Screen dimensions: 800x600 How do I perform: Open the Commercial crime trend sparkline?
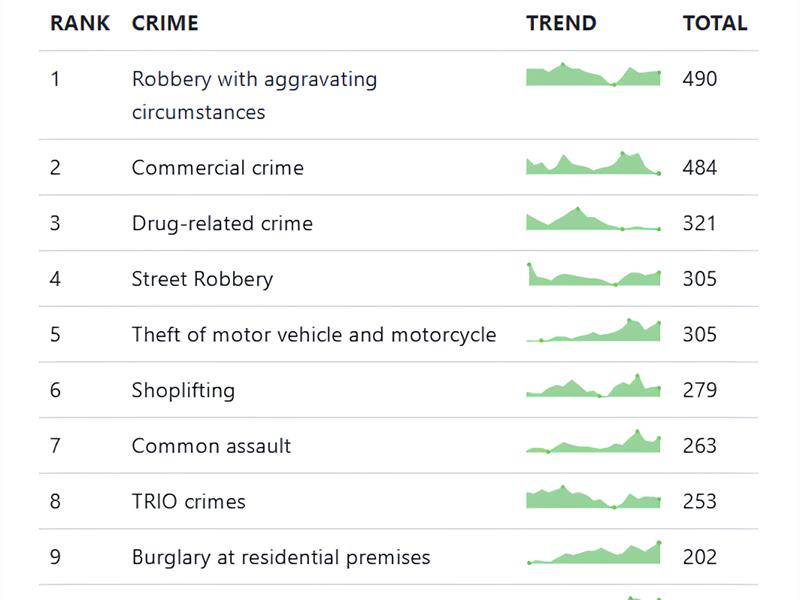click(593, 163)
